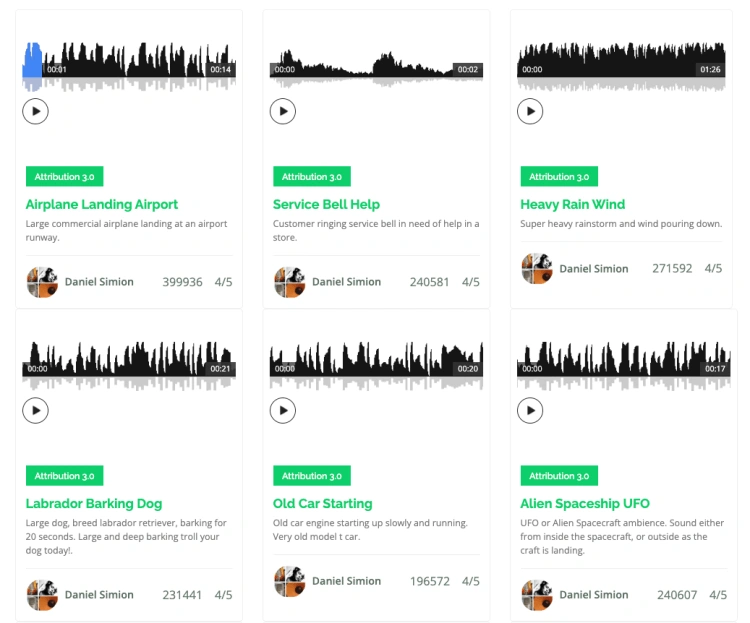Click play count 231441 on Labrador Barking card

tap(182, 595)
